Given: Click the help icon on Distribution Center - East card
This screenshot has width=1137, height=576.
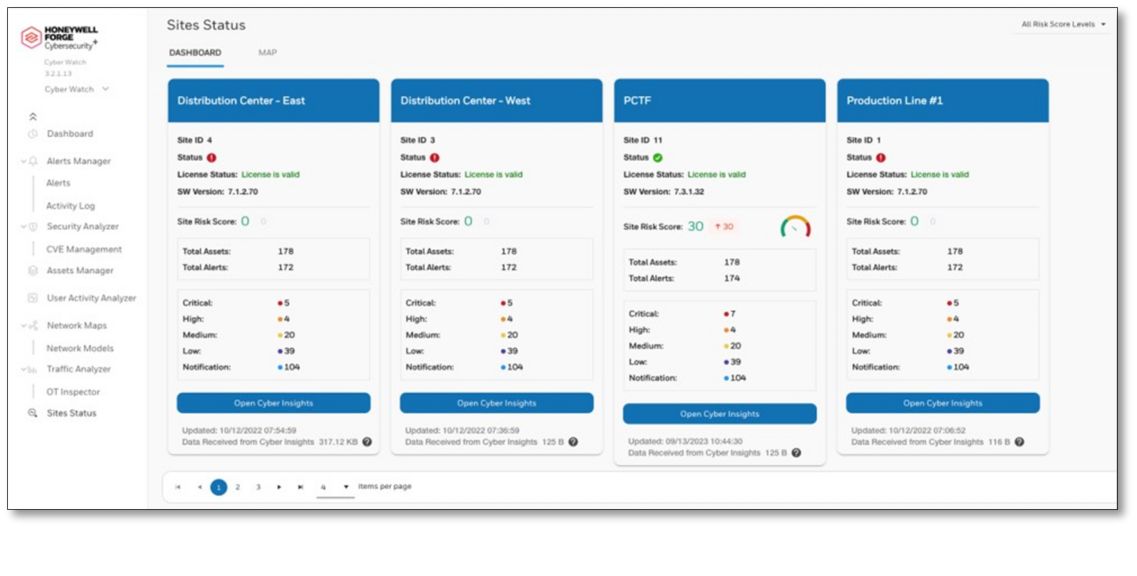Looking at the screenshot, I should [367, 441].
